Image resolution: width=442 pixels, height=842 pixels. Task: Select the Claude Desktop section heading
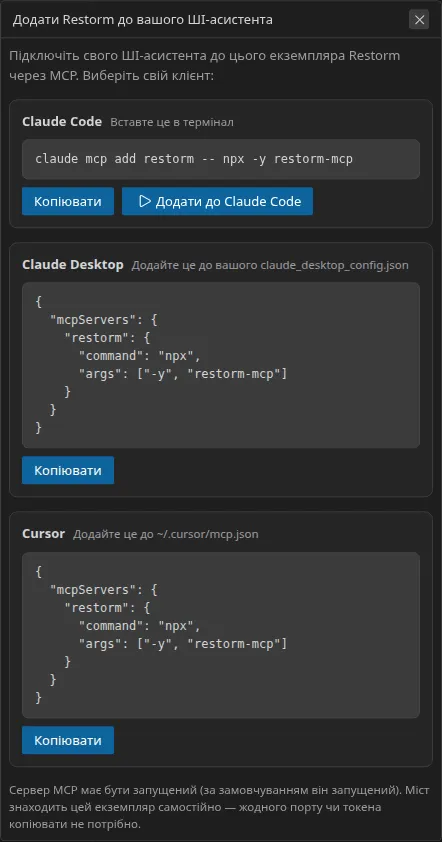click(x=73, y=265)
